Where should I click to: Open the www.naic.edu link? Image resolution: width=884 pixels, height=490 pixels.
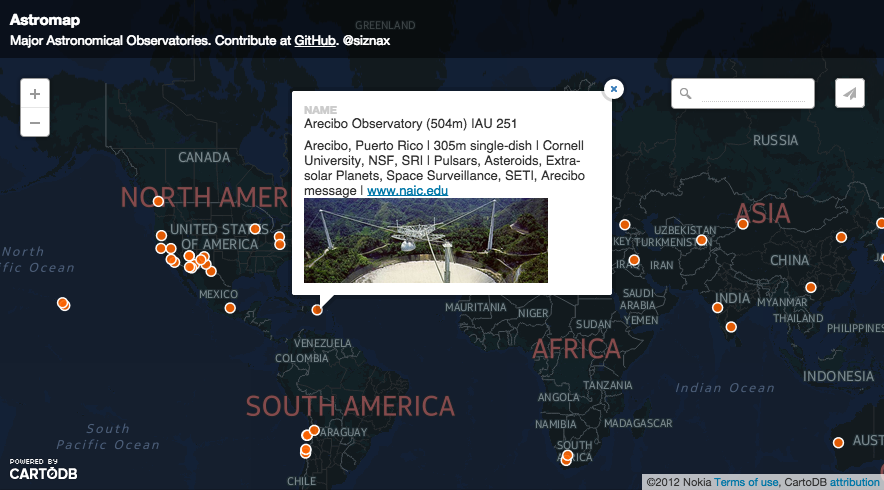(x=407, y=191)
